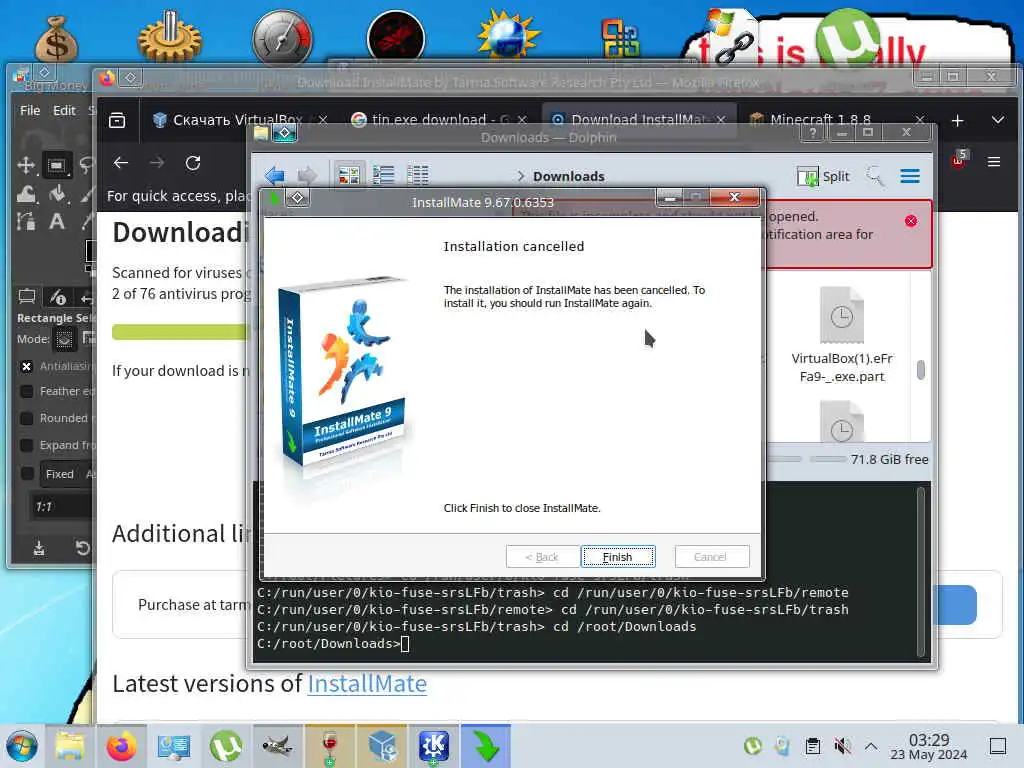Open a new Firefox tab with plus button
The width and height of the screenshot is (1024, 768).
957,121
